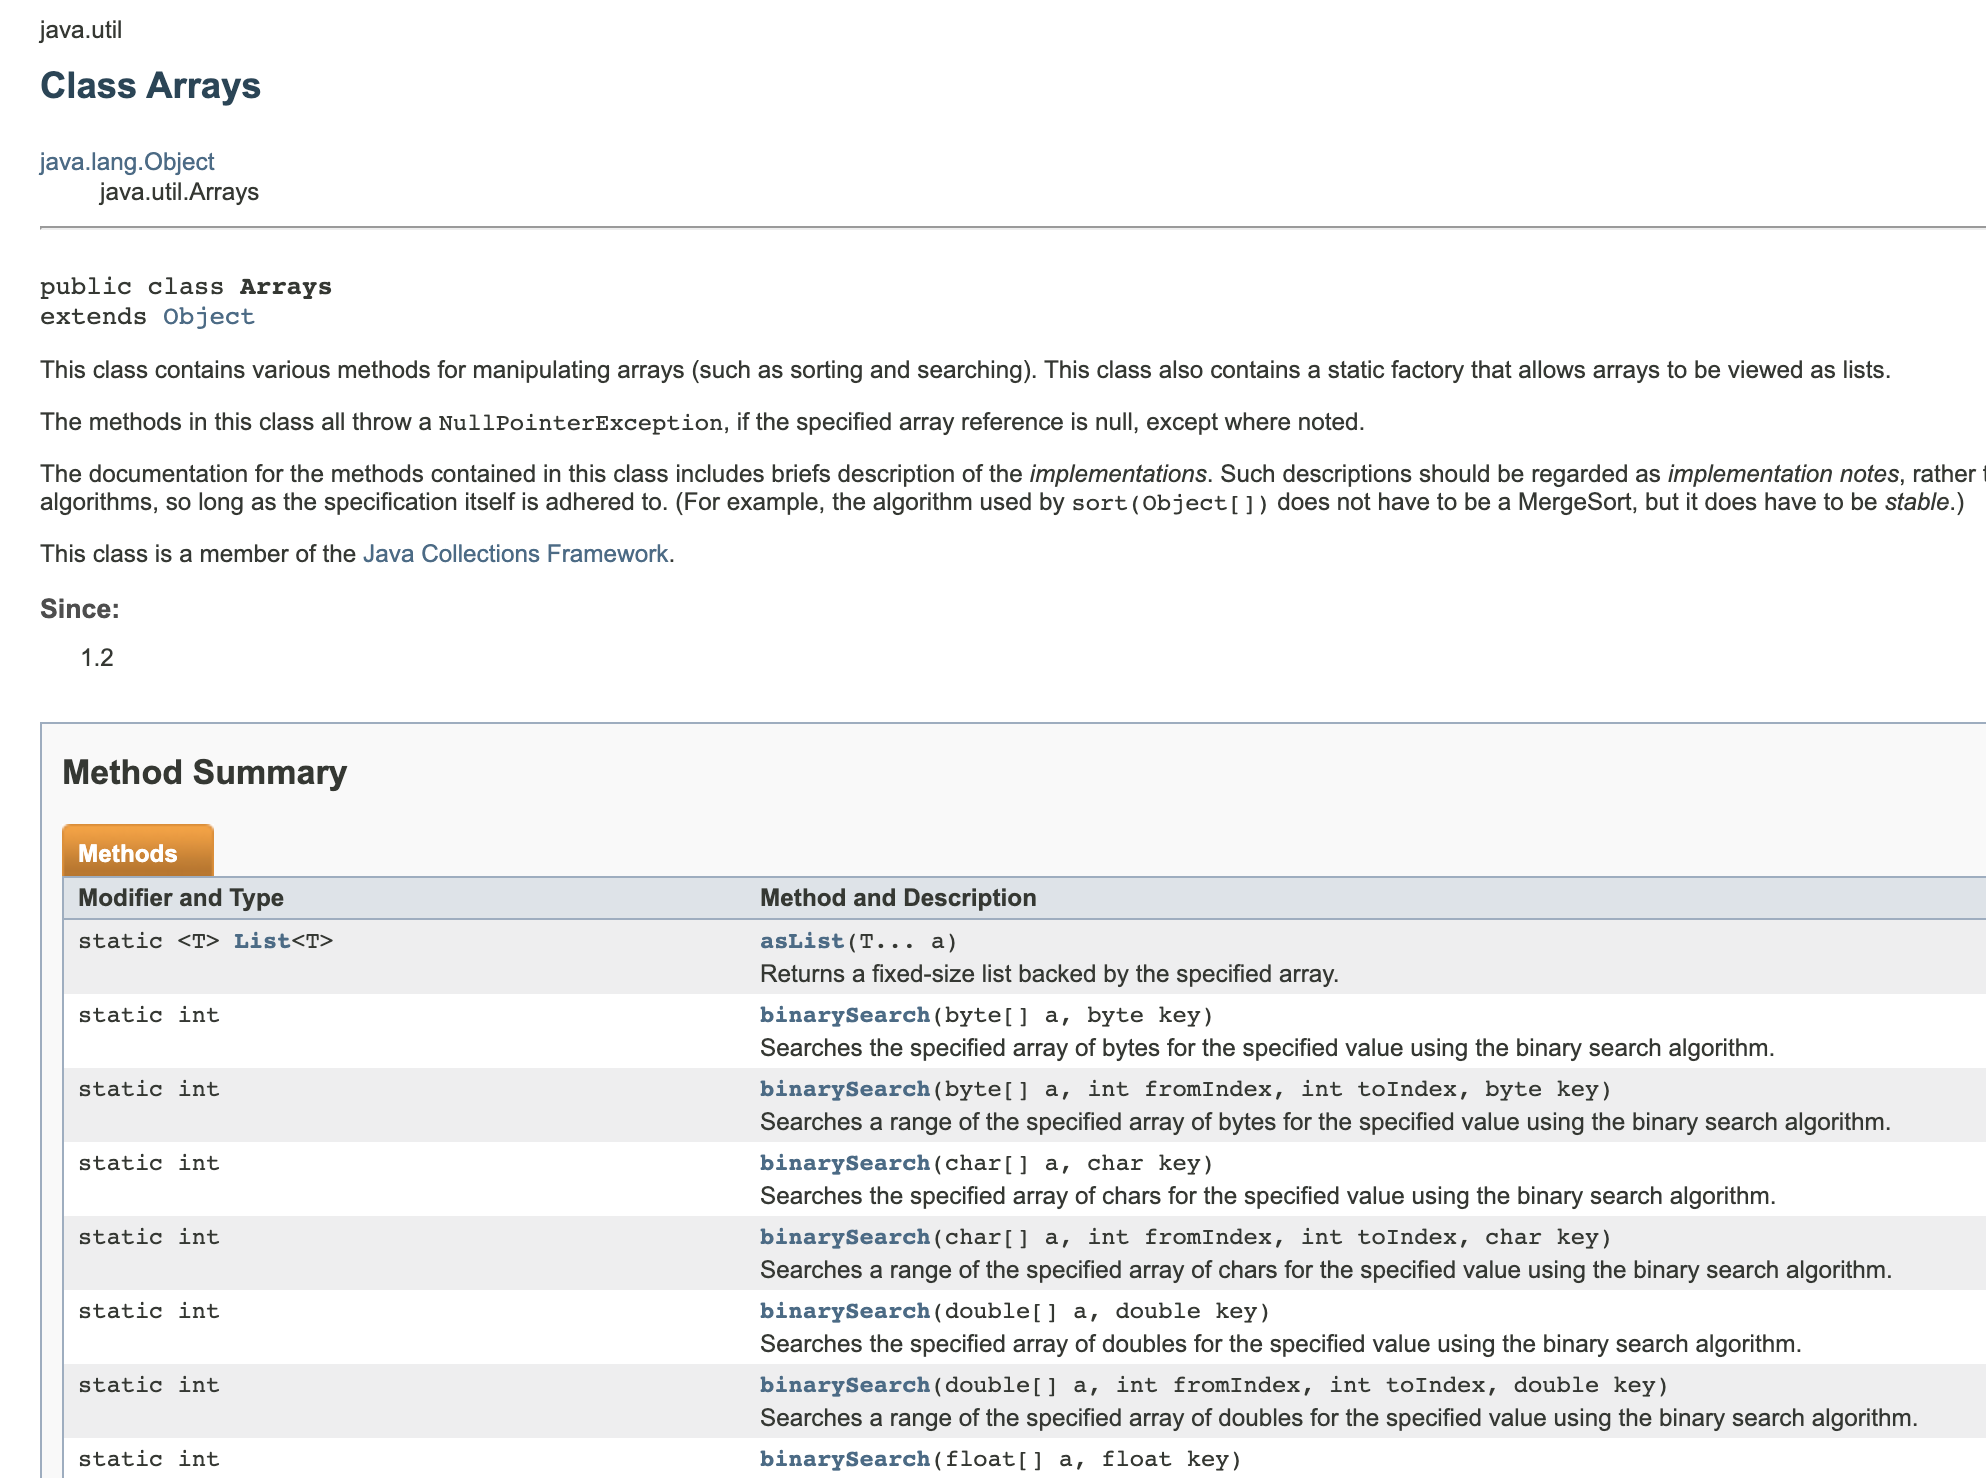Open binarySearch char range variant link

pos(844,1237)
